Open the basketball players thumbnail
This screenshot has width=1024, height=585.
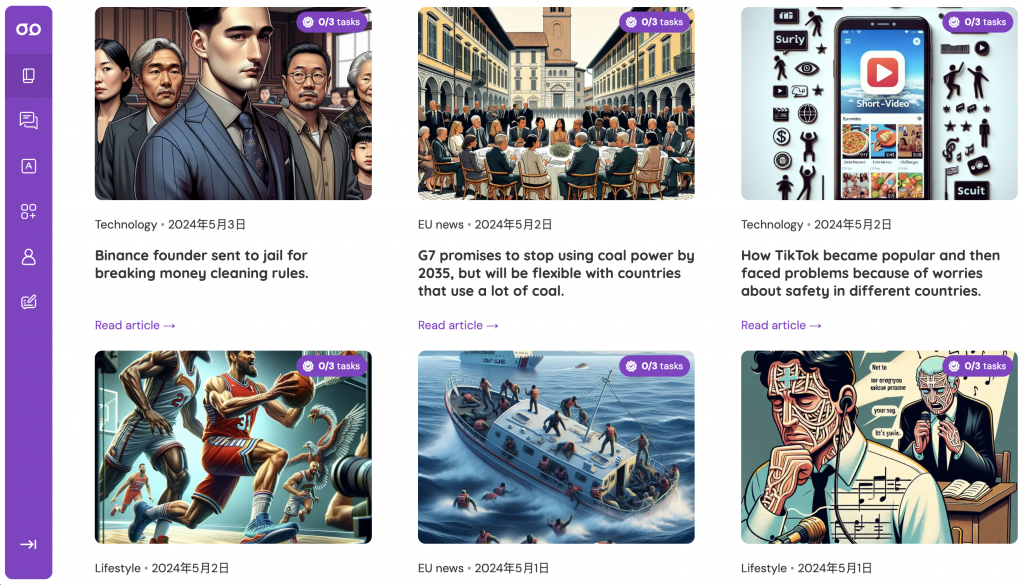pyautogui.click(x=233, y=447)
